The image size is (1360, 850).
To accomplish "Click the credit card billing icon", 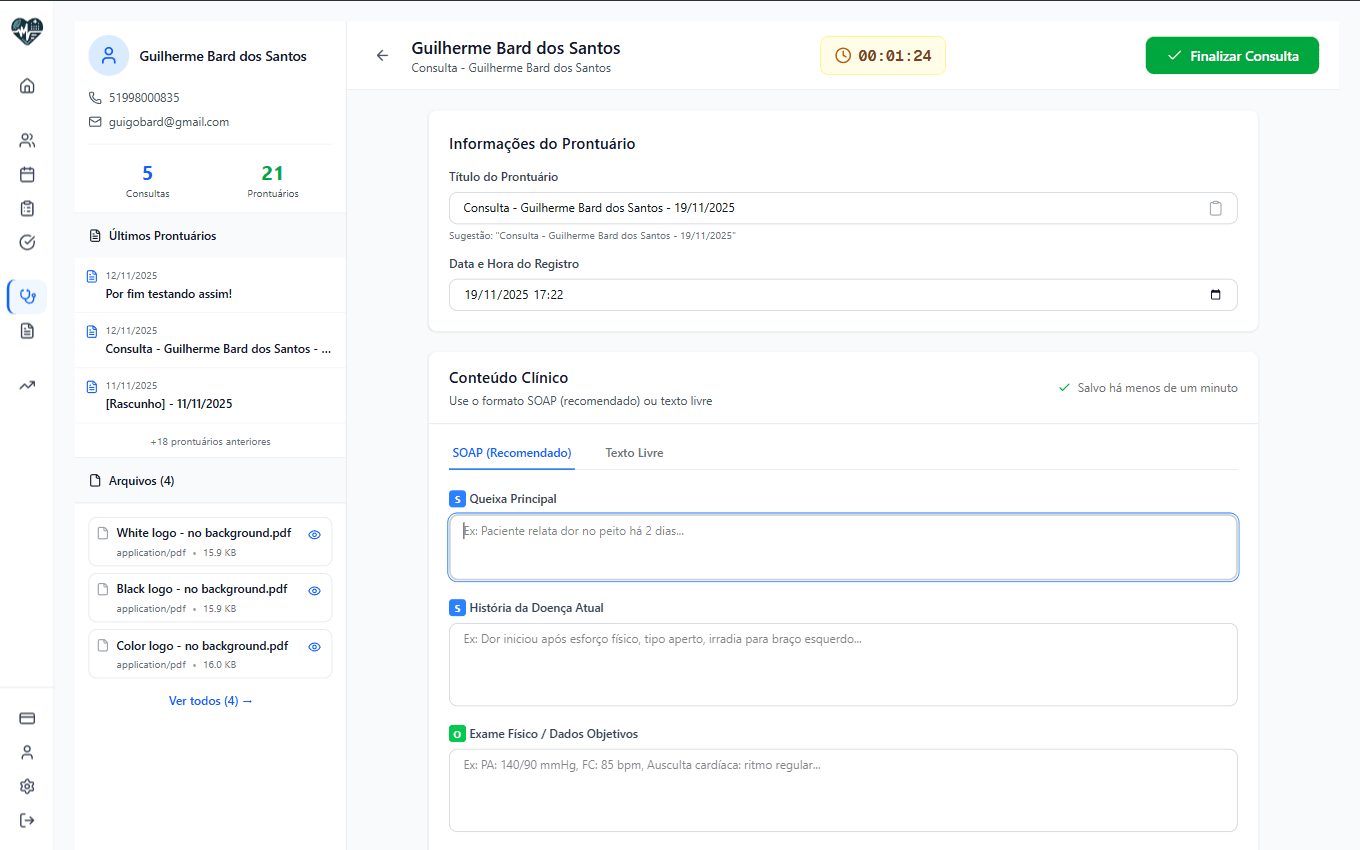I will pos(27,718).
